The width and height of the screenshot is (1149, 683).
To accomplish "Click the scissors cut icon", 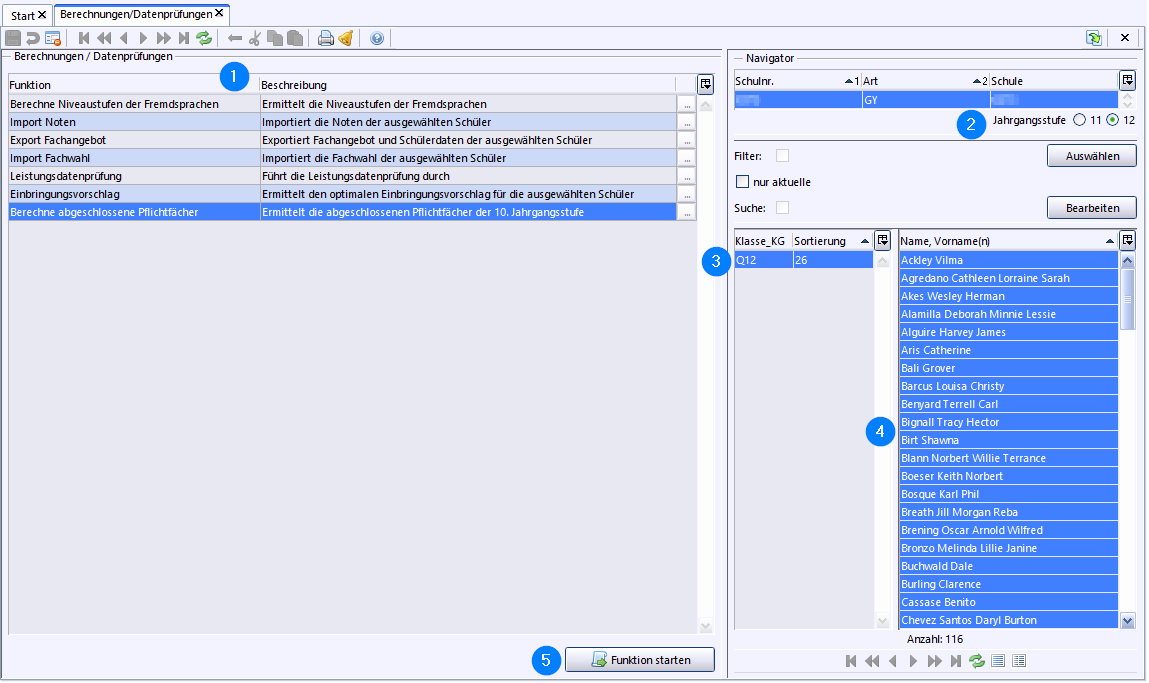I will 255,38.
